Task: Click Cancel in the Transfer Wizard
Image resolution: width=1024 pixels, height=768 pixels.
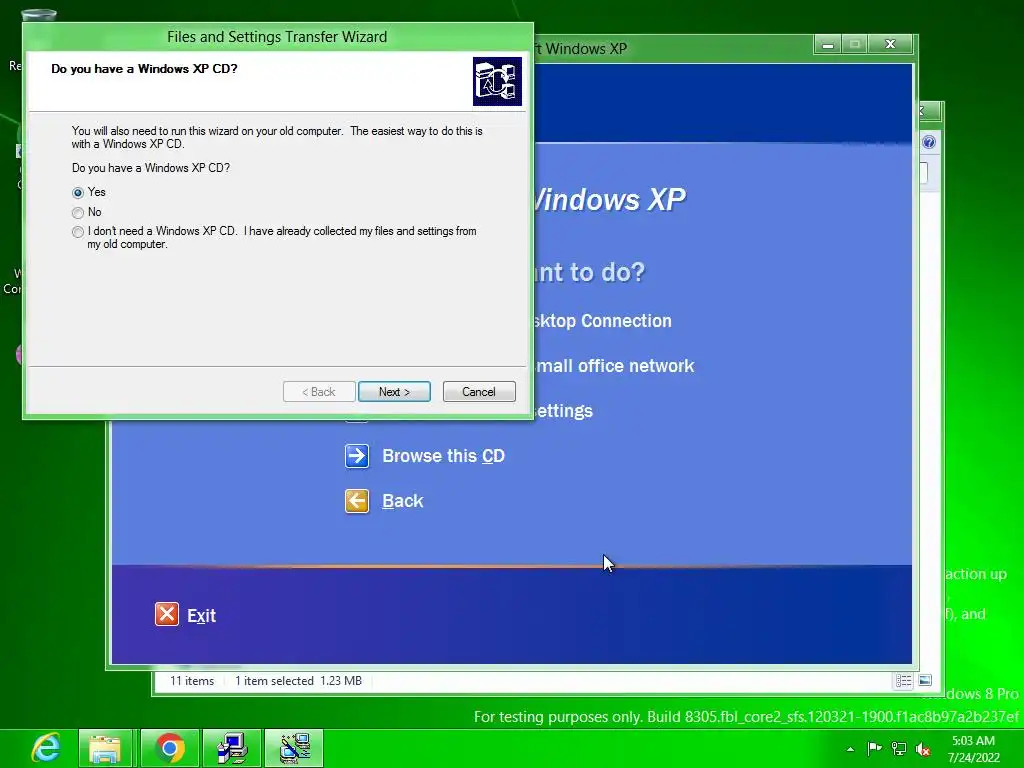Action: (x=479, y=392)
